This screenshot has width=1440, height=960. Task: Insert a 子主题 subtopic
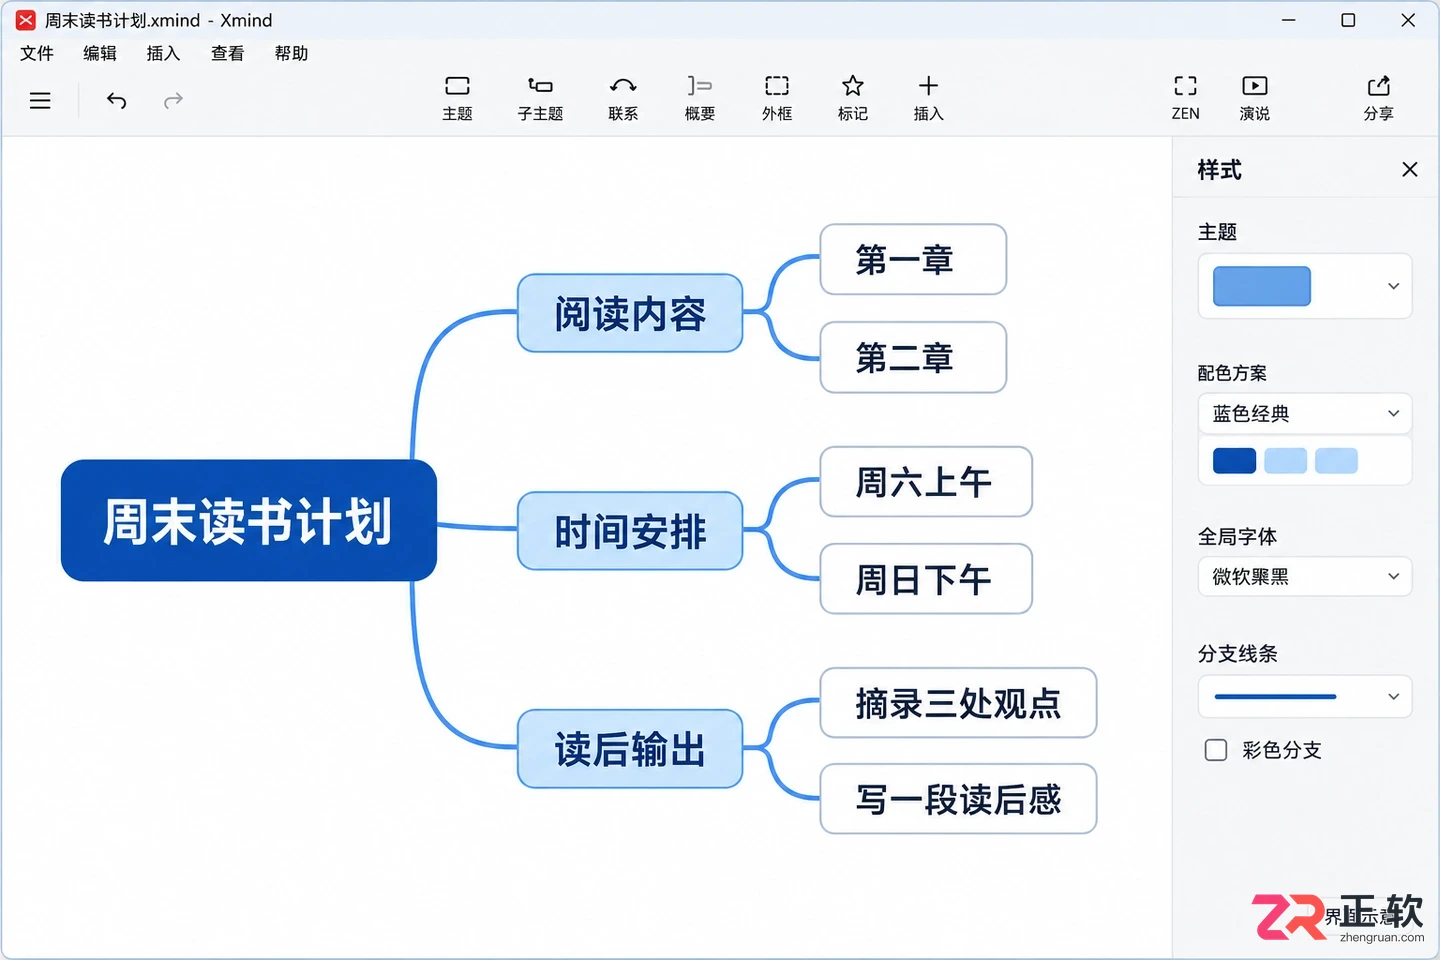(x=540, y=98)
